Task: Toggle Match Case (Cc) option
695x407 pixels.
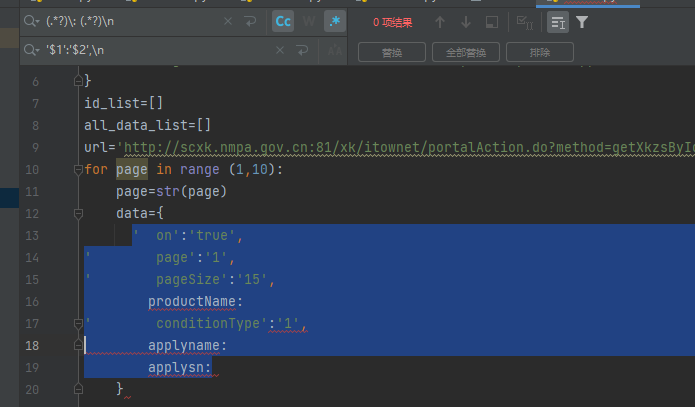Action: (283, 21)
